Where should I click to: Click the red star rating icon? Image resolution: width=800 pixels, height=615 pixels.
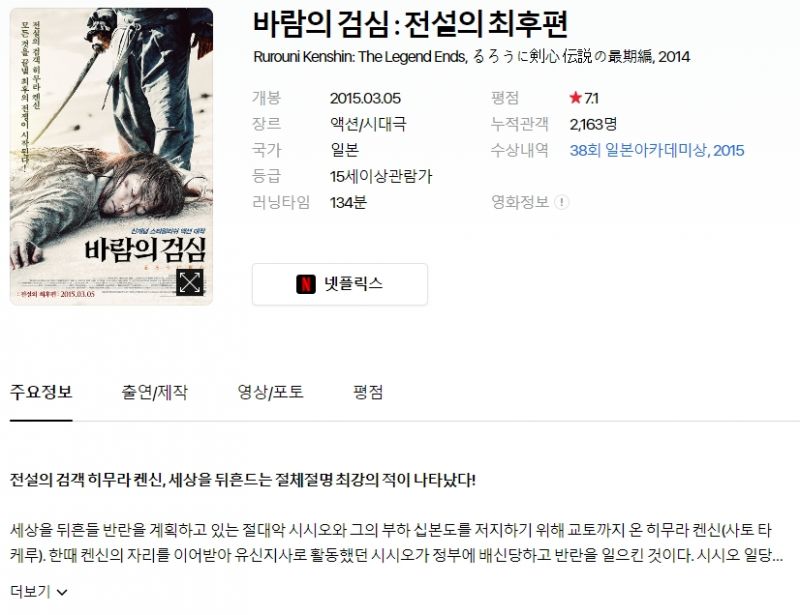(x=576, y=97)
